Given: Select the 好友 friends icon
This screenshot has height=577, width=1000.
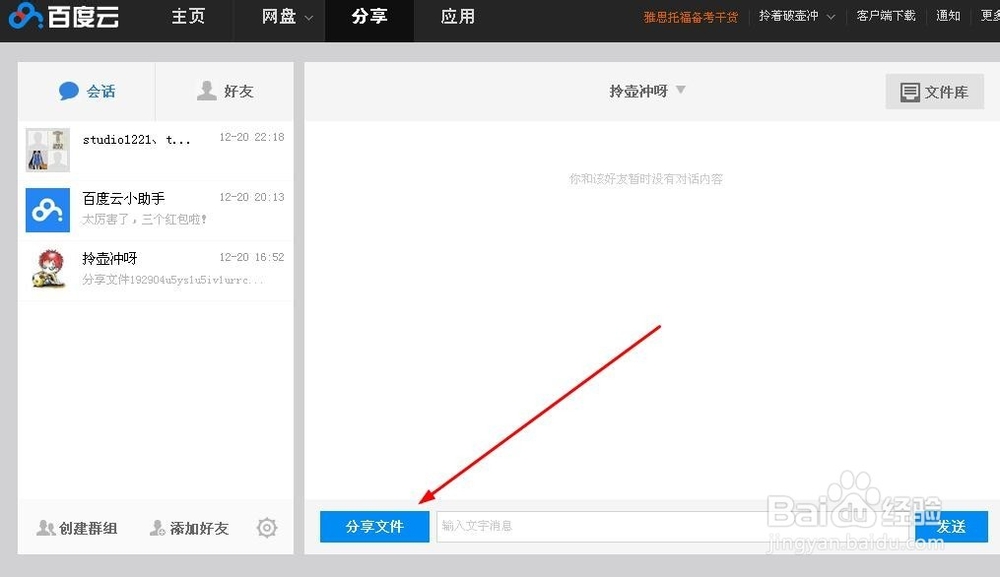Looking at the screenshot, I should point(206,91).
